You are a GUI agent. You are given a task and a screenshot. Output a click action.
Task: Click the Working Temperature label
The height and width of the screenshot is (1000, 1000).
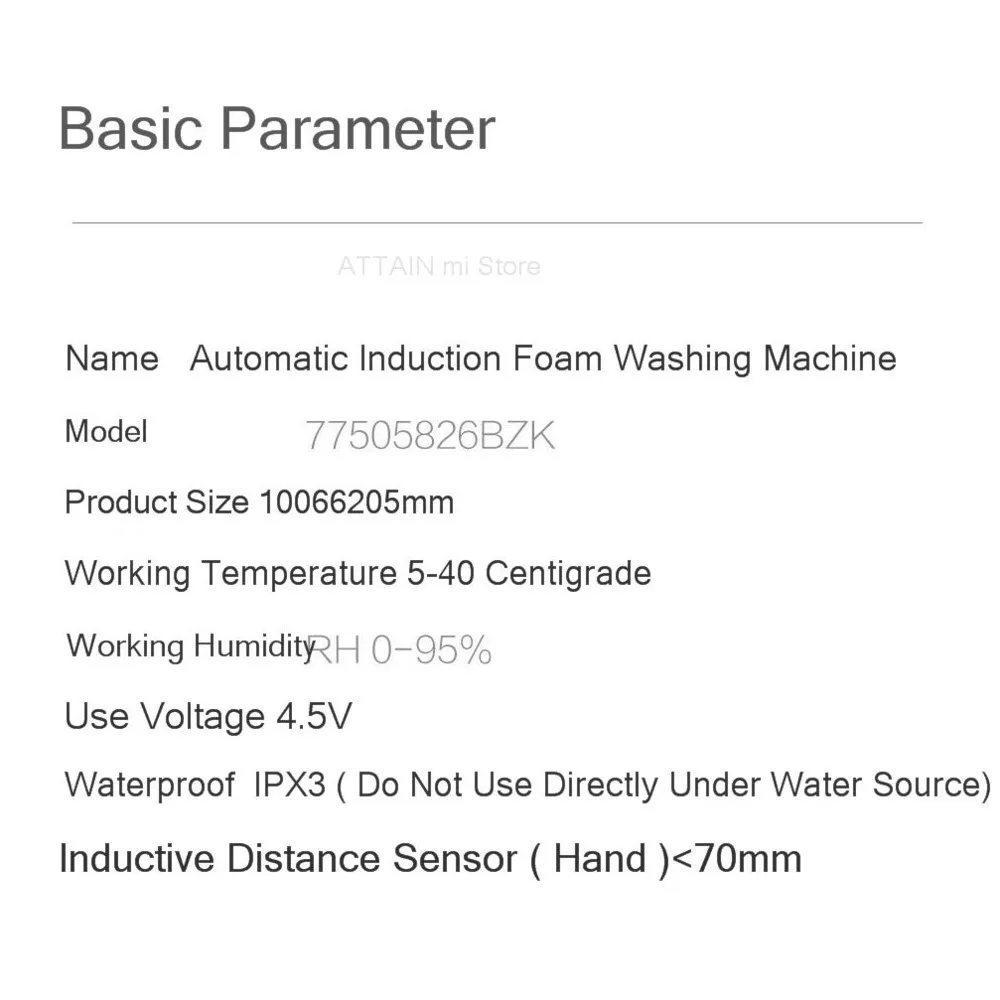[230, 573]
